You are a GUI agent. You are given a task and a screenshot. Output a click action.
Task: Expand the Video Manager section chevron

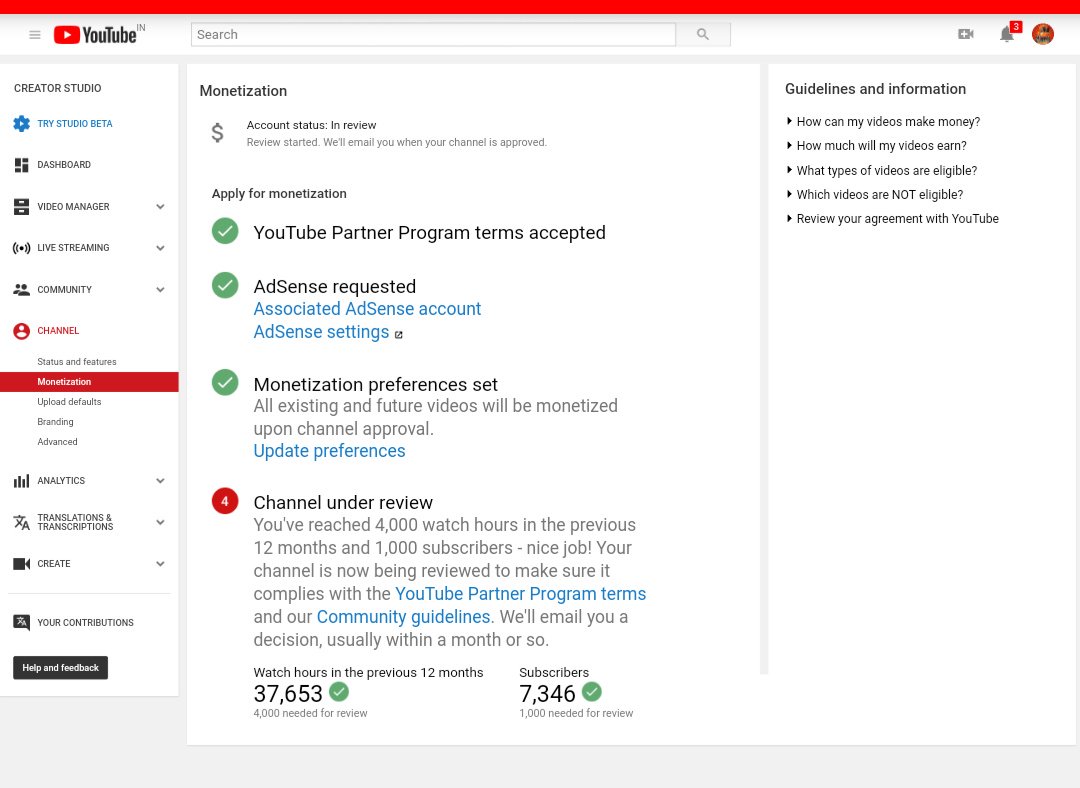(160, 207)
